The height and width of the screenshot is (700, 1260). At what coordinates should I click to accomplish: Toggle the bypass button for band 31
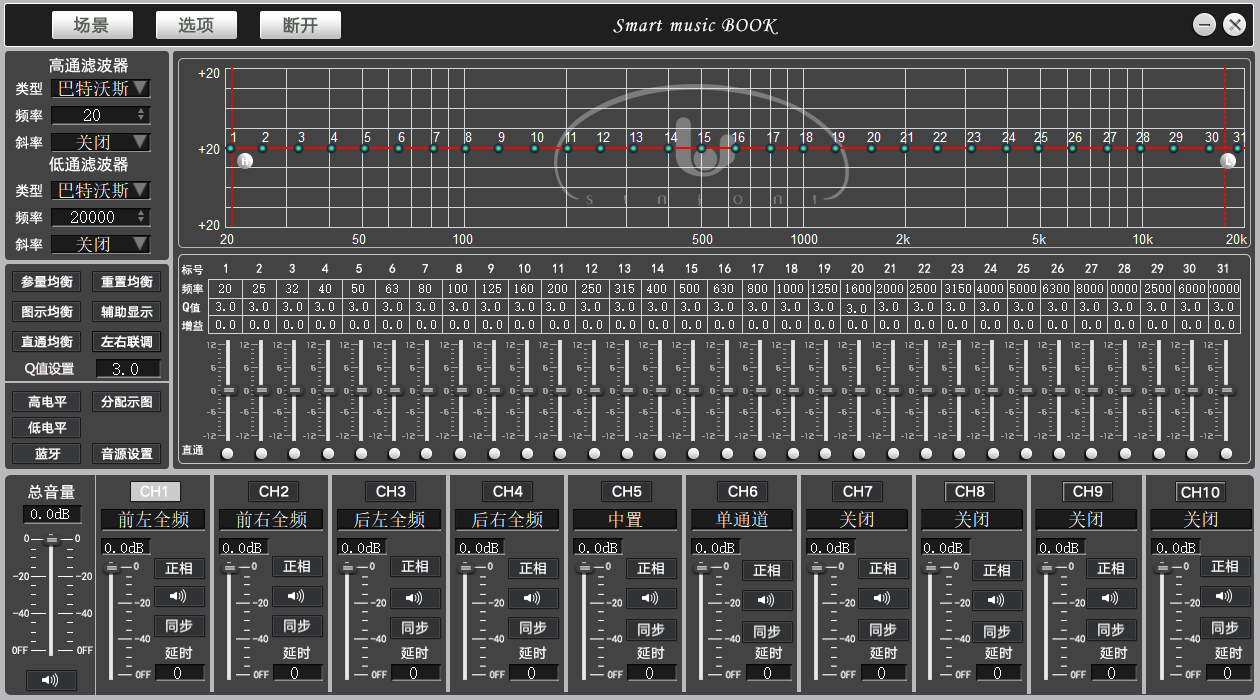click(x=1226, y=453)
